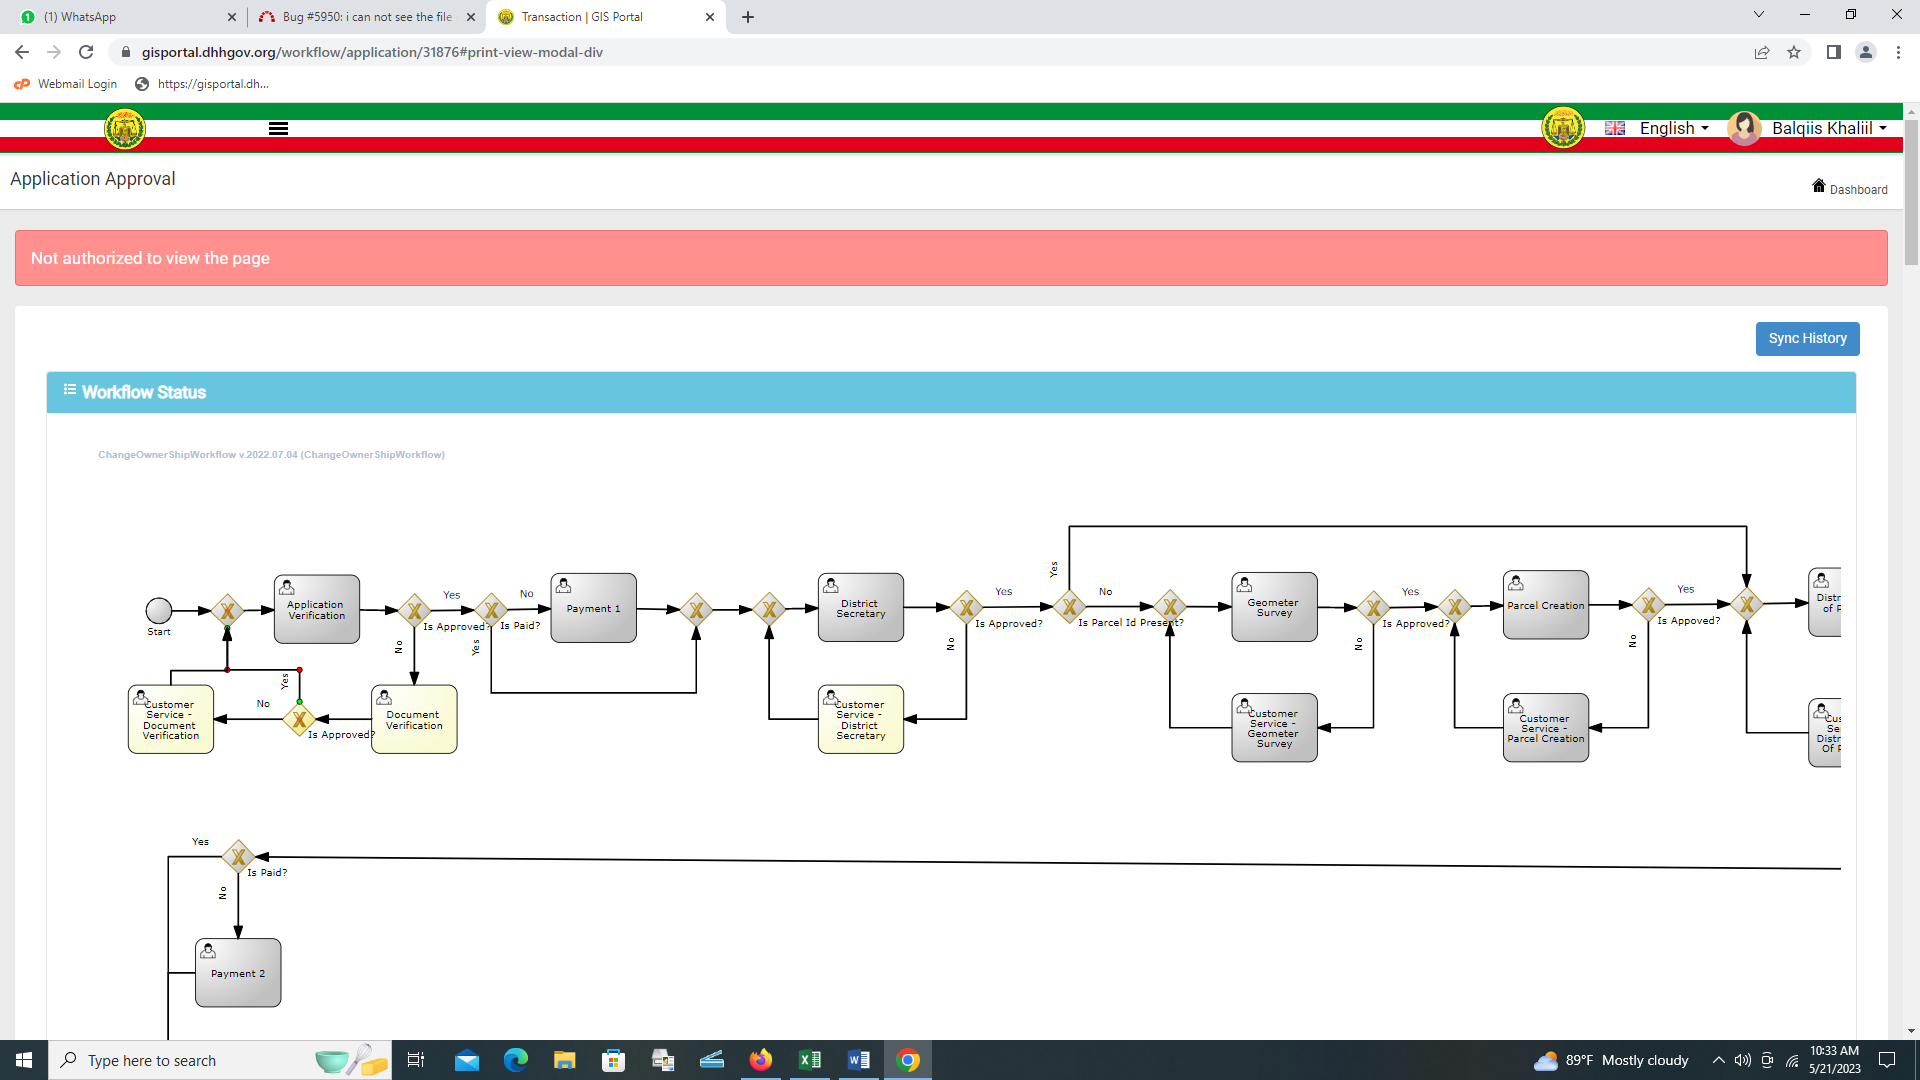
Task: Click the emblem beside the language selector
Action: (1563, 128)
